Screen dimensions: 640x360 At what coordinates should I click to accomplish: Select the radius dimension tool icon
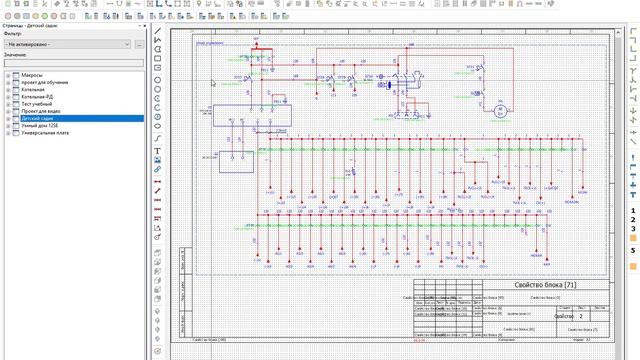(158, 237)
